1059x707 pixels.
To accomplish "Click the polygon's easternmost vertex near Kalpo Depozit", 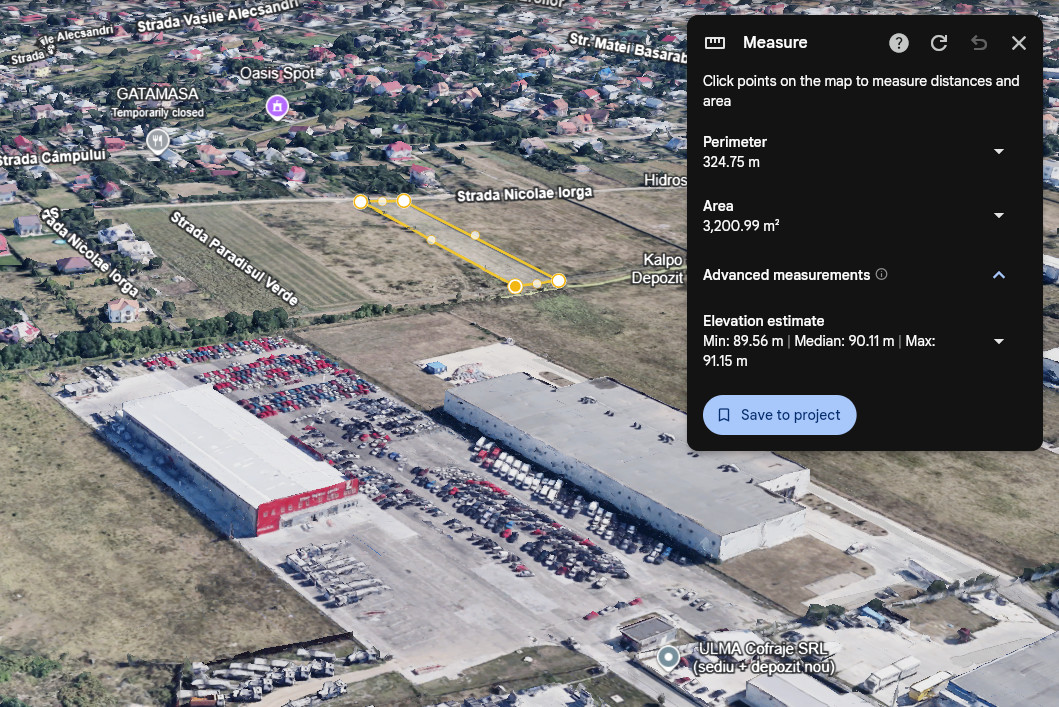I will (x=559, y=280).
